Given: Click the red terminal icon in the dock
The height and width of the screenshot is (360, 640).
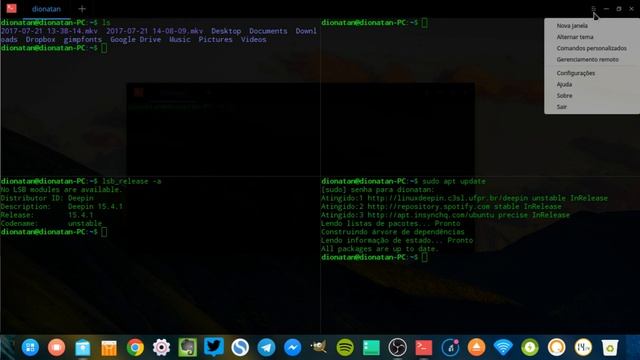Looking at the screenshot, I should coord(424,348).
